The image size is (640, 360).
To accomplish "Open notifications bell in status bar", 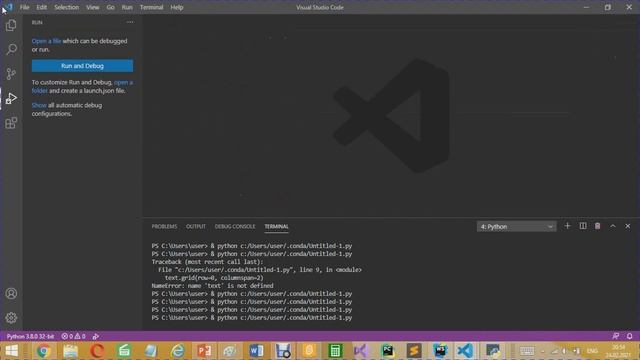I will click(629, 336).
